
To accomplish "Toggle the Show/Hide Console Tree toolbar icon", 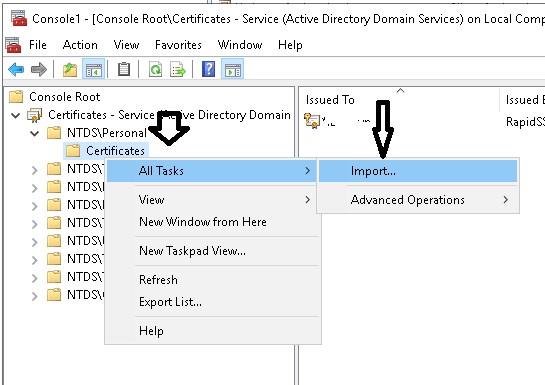I will tap(93, 69).
